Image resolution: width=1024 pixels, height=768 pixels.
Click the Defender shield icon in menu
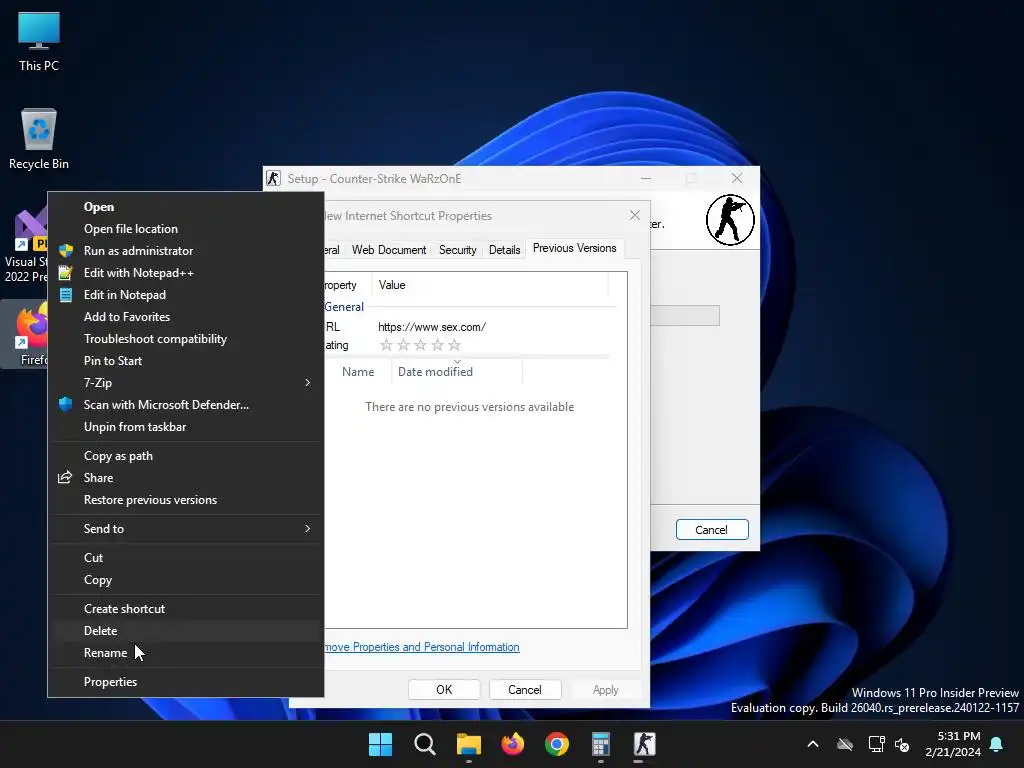tap(65, 404)
